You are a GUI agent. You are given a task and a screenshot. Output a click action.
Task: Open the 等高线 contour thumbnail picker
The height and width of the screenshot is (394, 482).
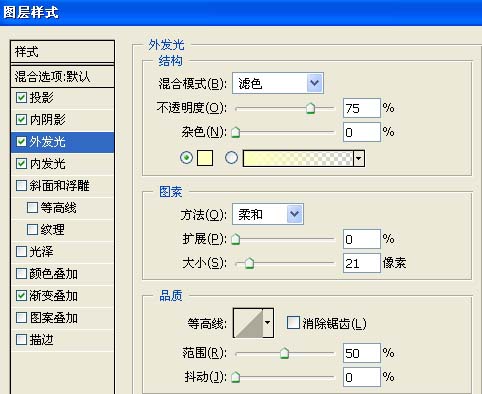248,323
